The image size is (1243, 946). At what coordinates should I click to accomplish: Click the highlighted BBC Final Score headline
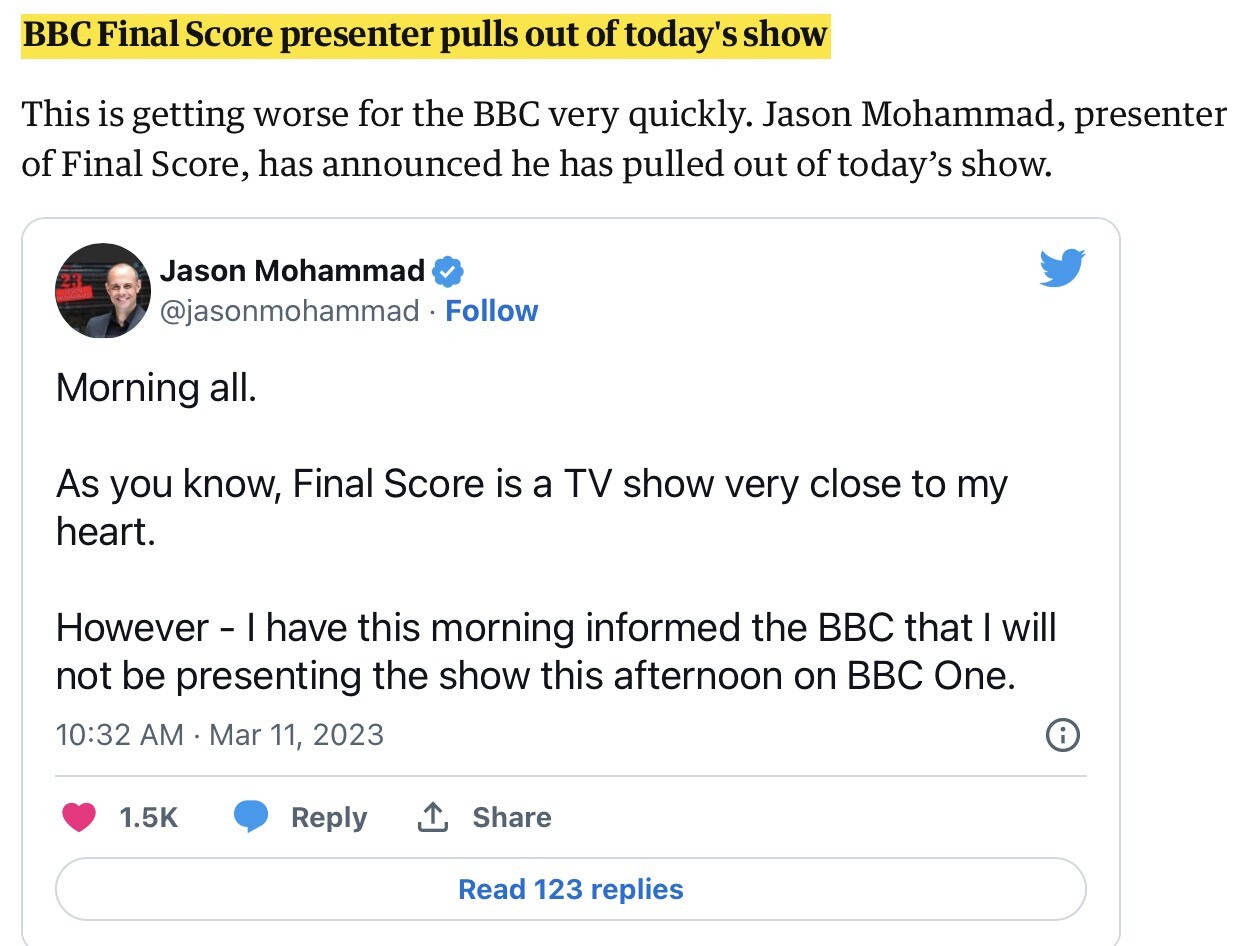pos(425,35)
